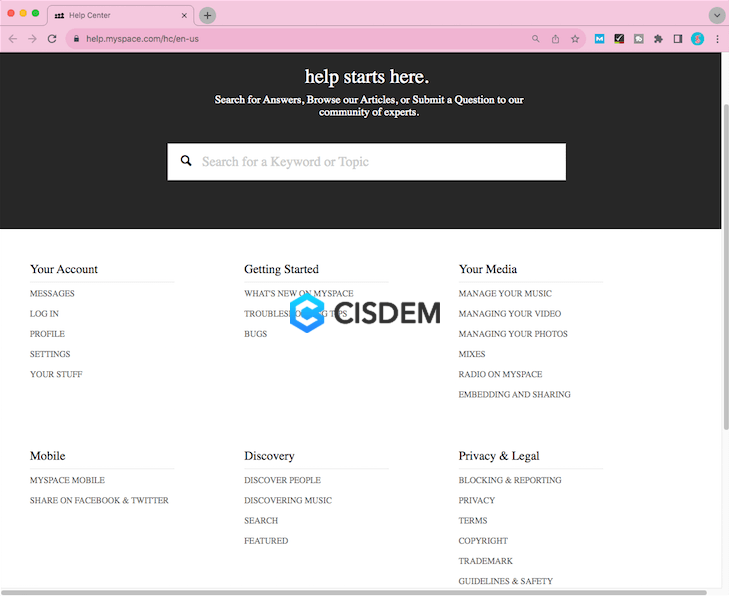The width and height of the screenshot is (729, 596).
Task: Open the Extensions puzzle piece menu
Action: pos(658,39)
